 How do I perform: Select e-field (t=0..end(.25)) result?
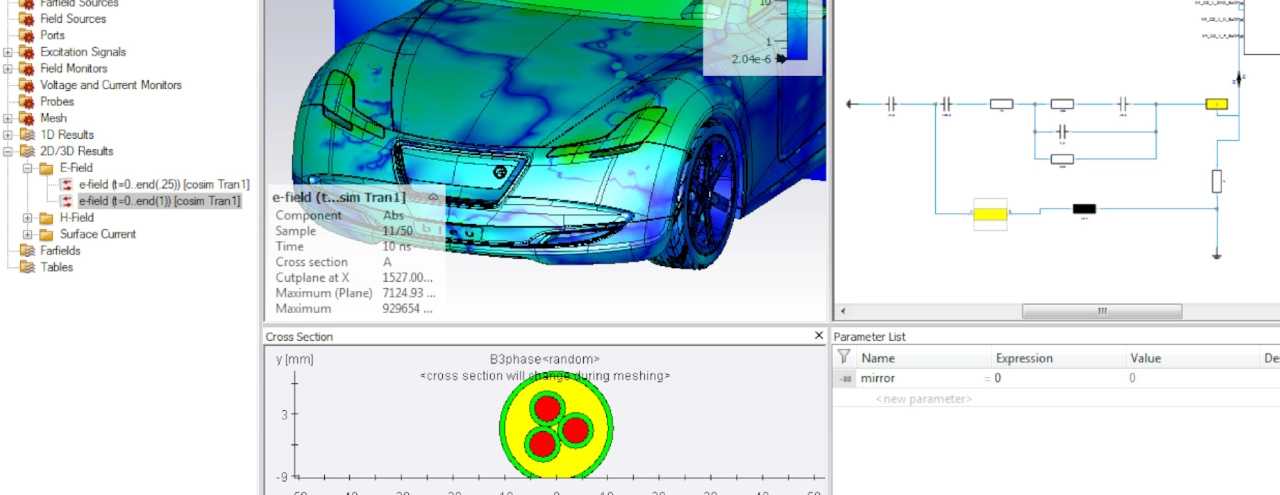(x=164, y=185)
